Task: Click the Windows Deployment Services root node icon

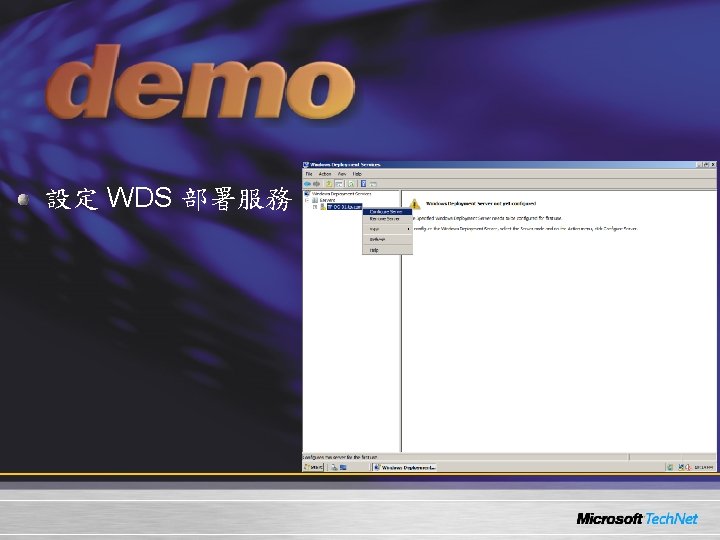Action: tap(307, 194)
